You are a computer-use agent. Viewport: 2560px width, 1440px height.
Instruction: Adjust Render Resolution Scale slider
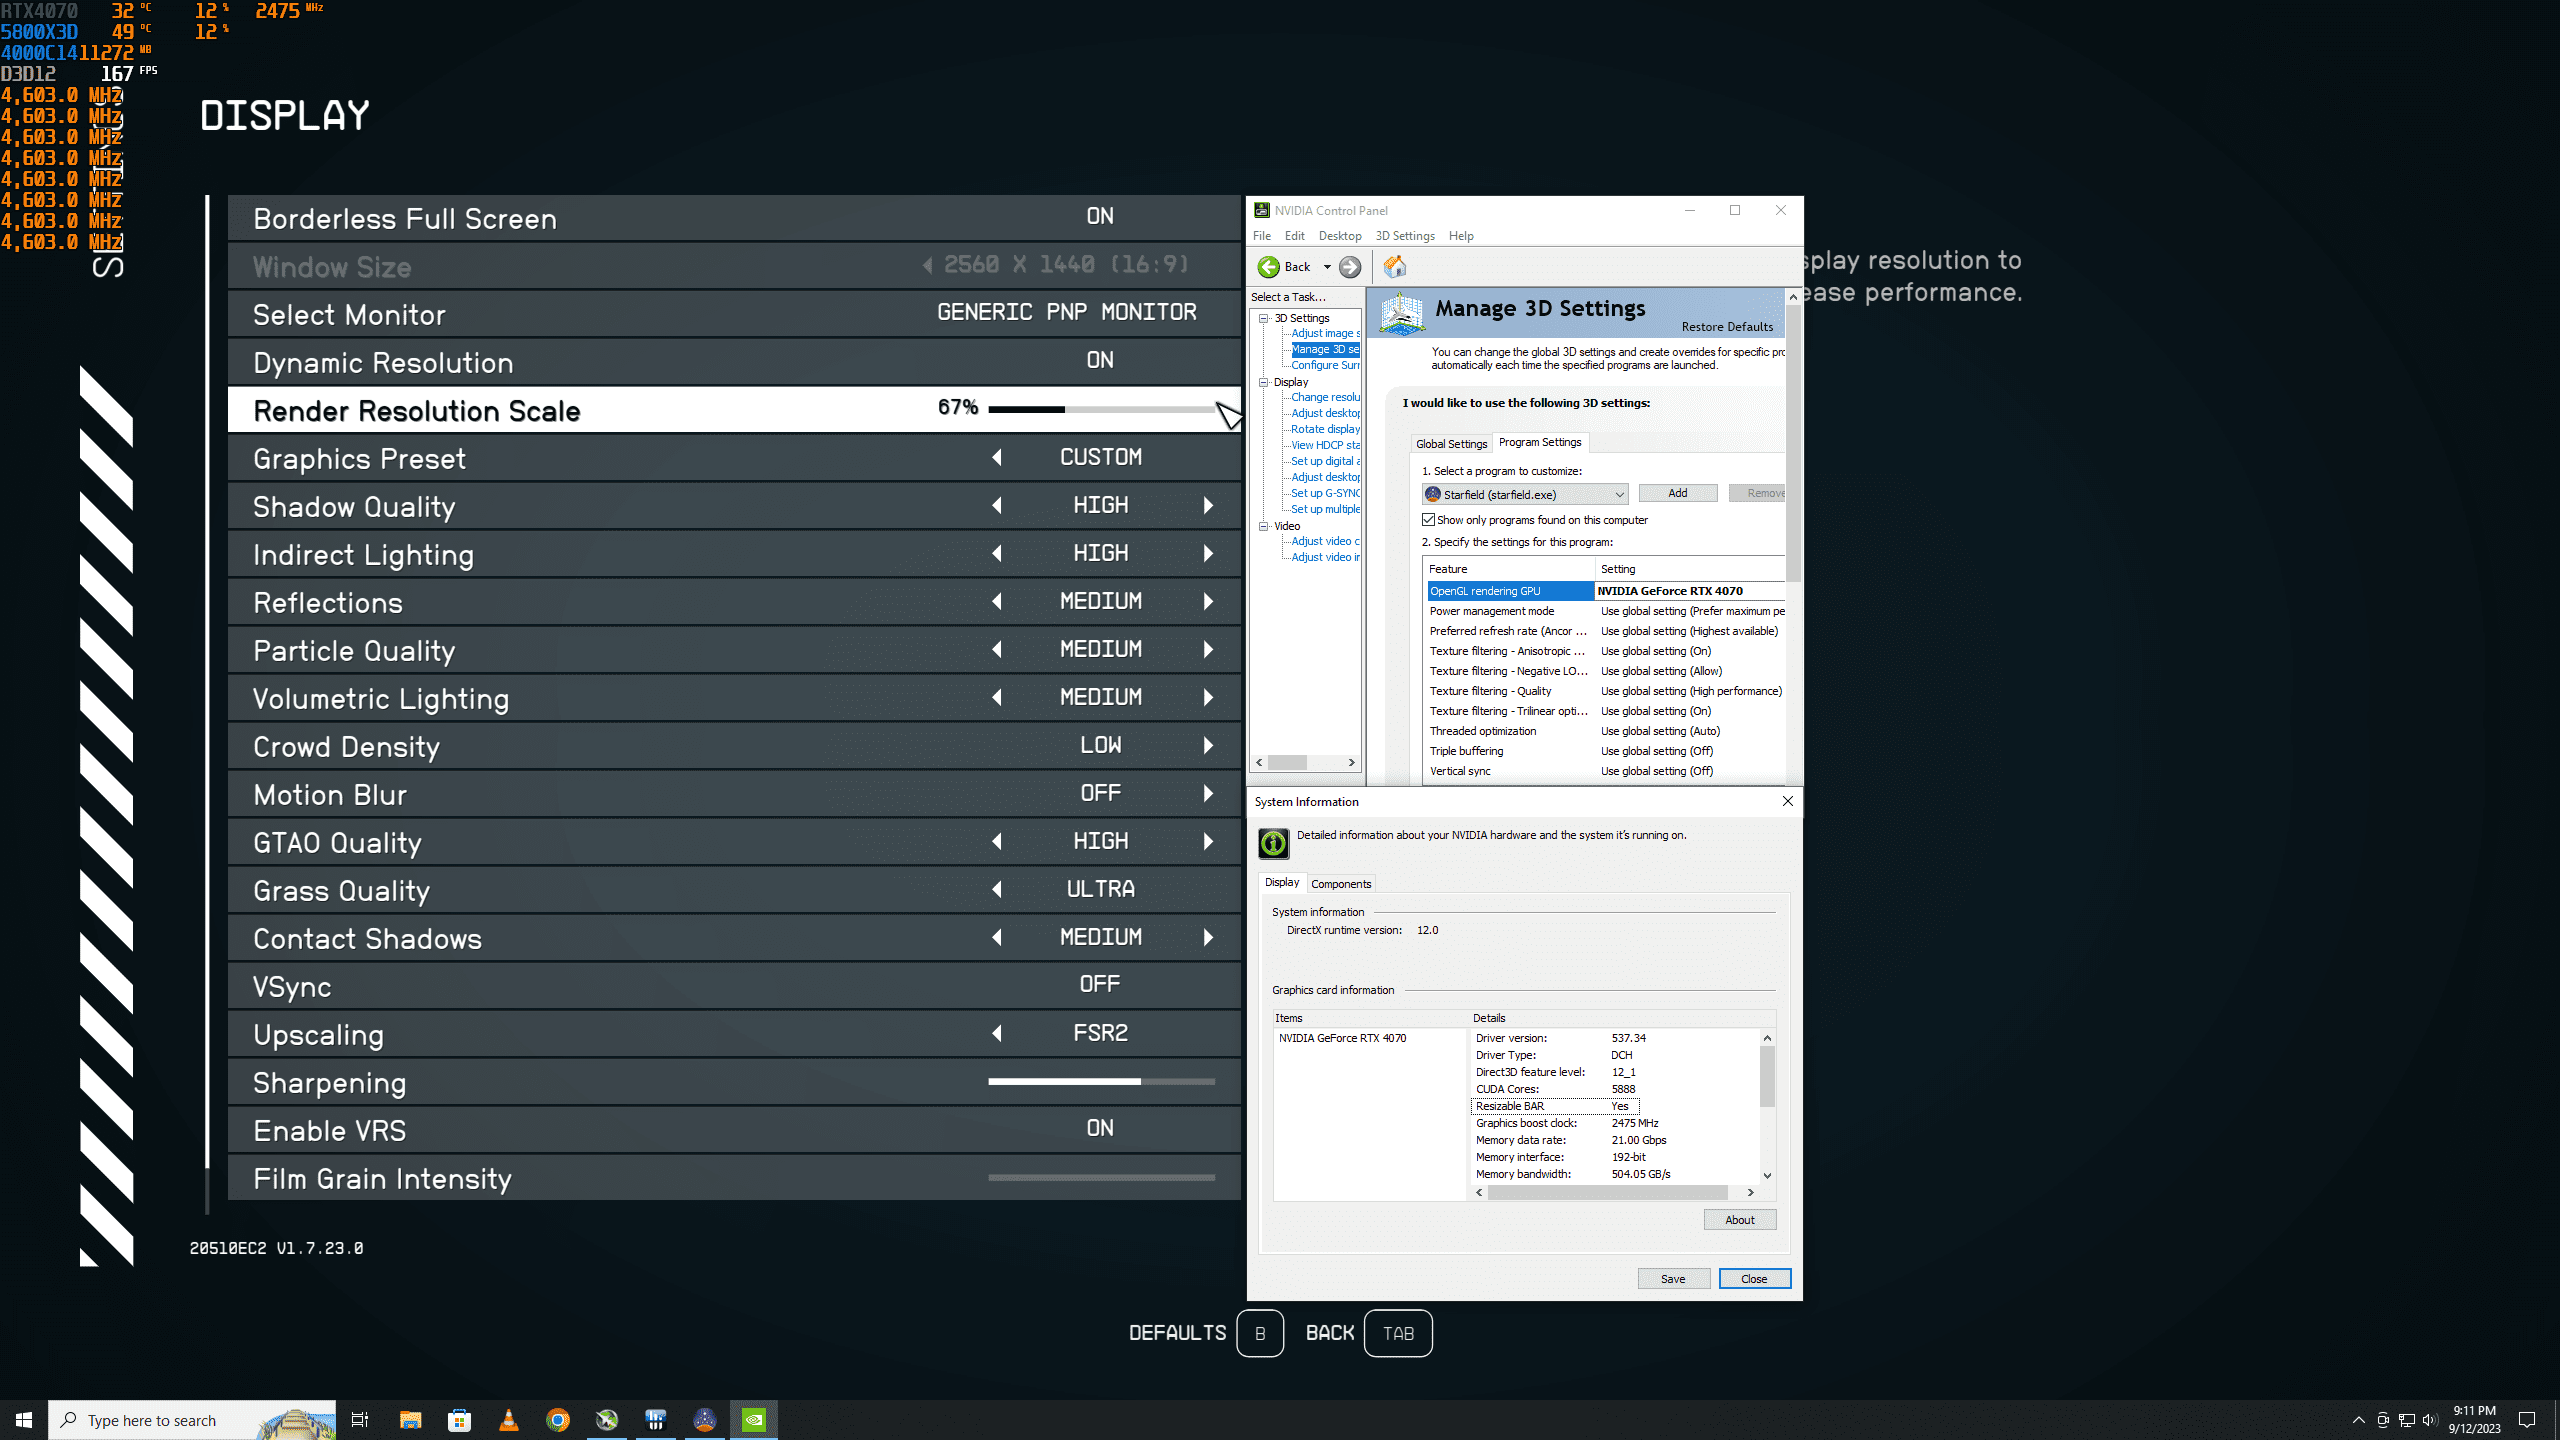click(1101, 410)
